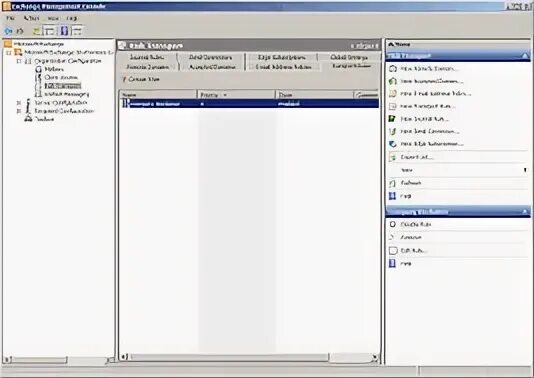534x378 pixels.
Task: Click the transport rule row icon in the list
Action: [125, 103]
